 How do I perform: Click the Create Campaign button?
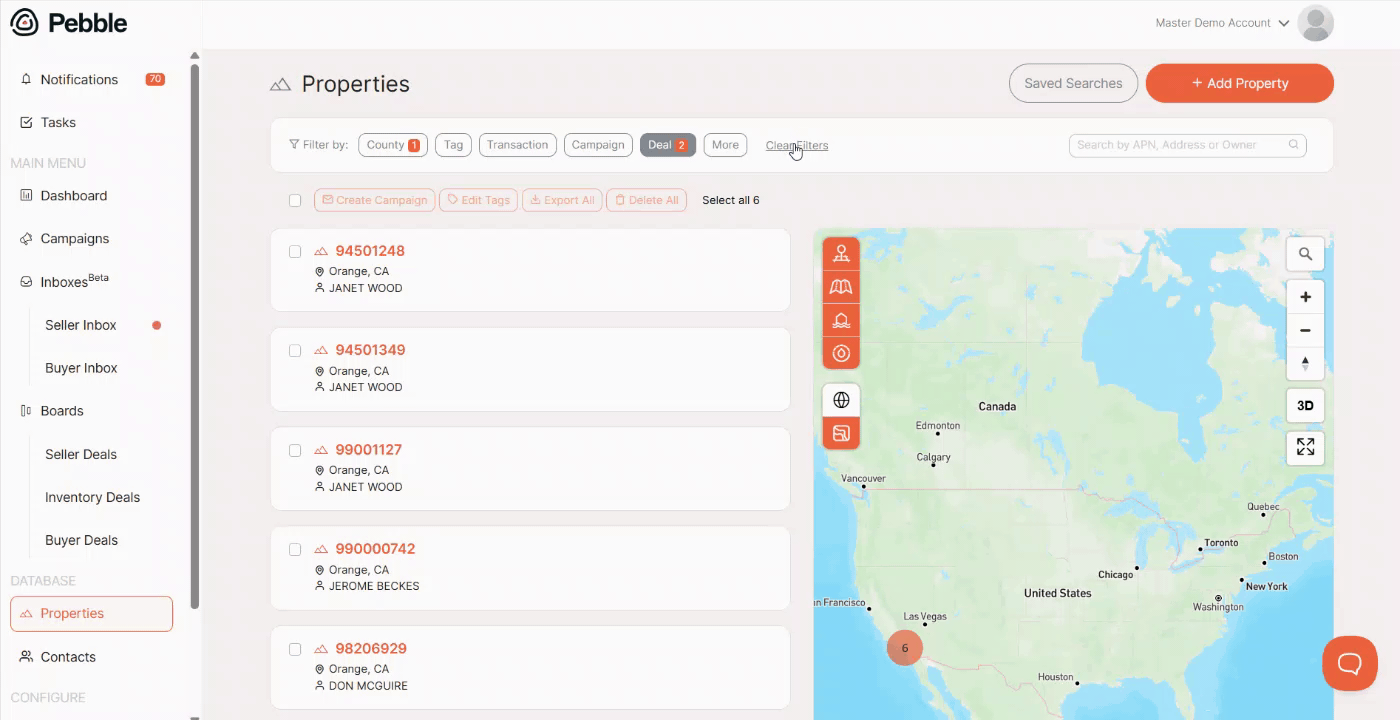tap(375, 200)
